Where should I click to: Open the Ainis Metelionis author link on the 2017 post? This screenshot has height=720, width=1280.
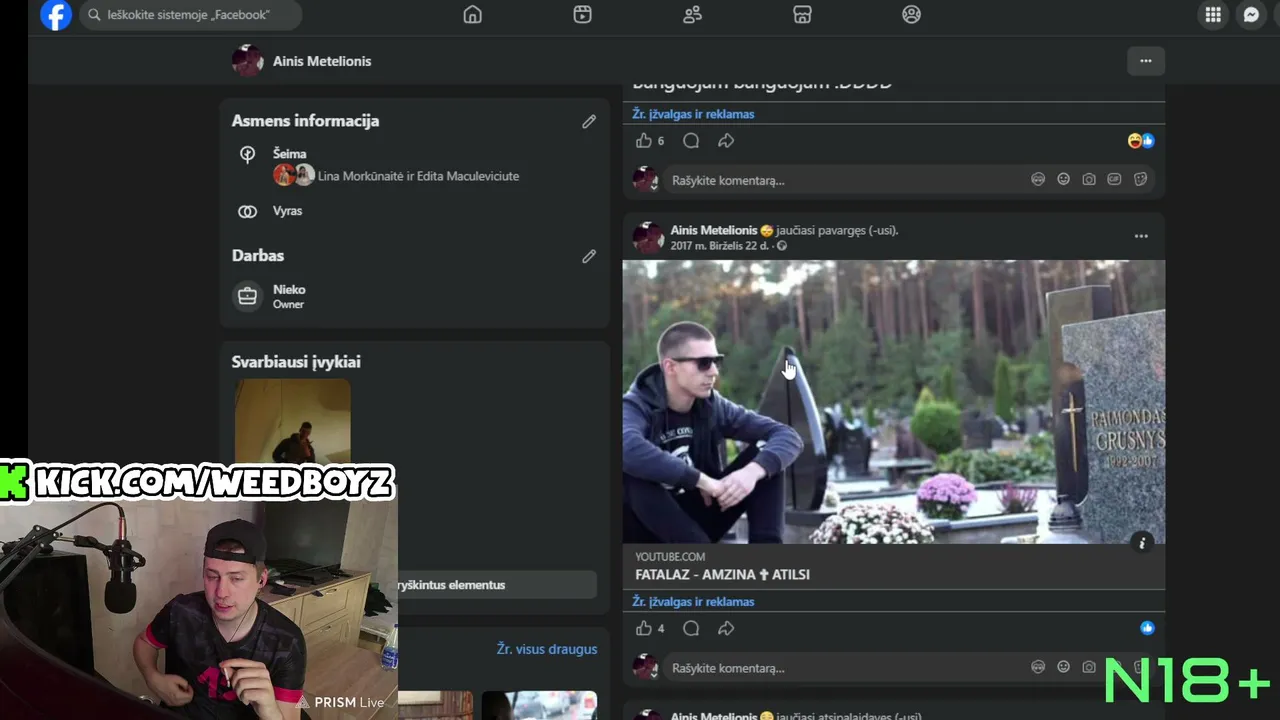714,230
